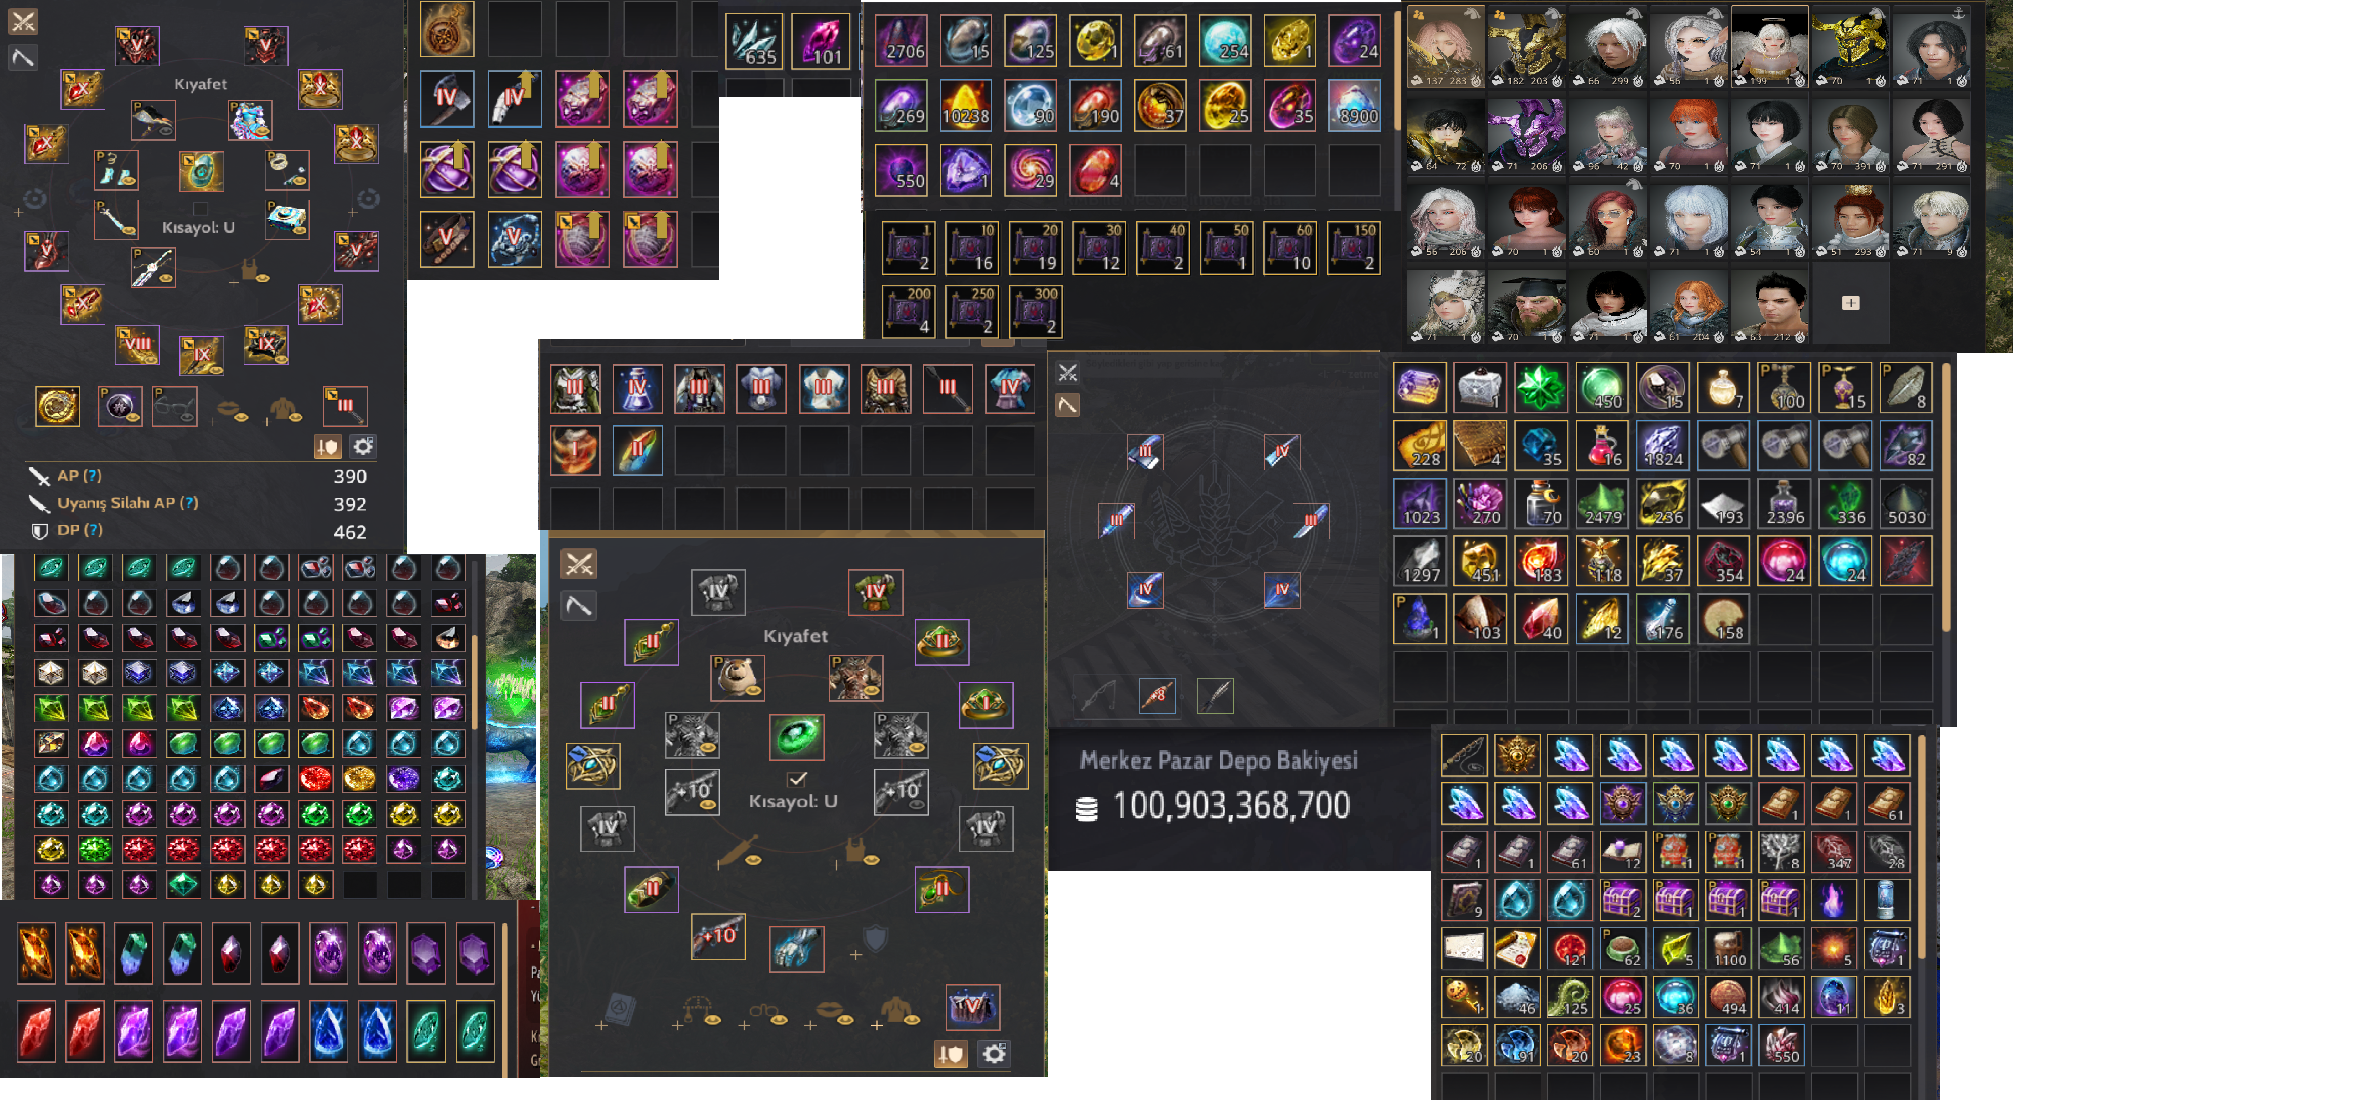Open gear settings cog beside AP 390 stats
The width and height of the screenshot is (2359, 1100).
click(364, 446)
